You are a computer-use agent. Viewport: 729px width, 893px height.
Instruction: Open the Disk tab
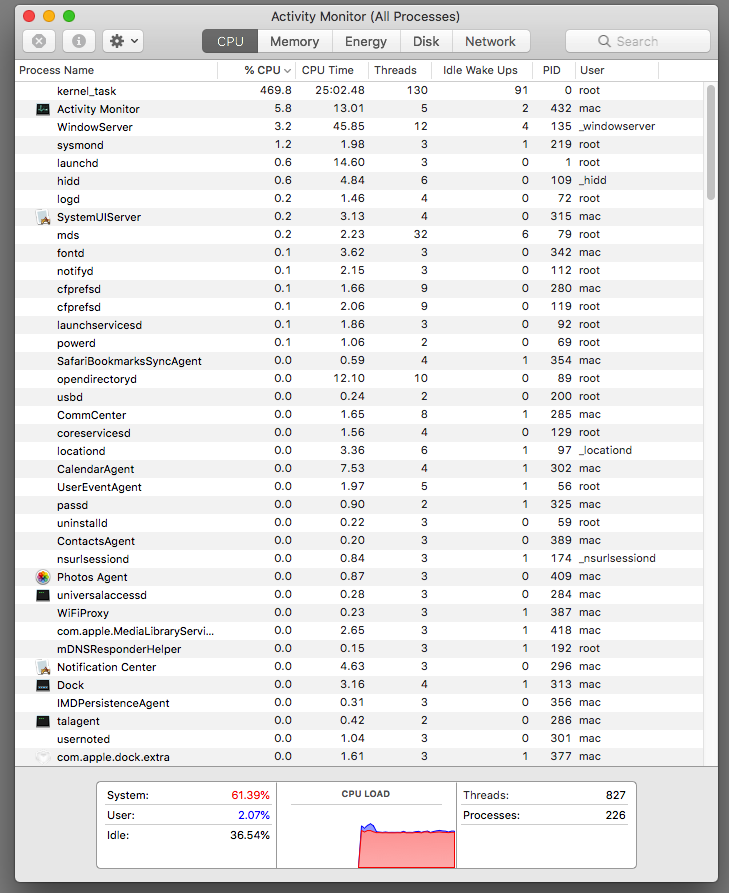[426, 41]
